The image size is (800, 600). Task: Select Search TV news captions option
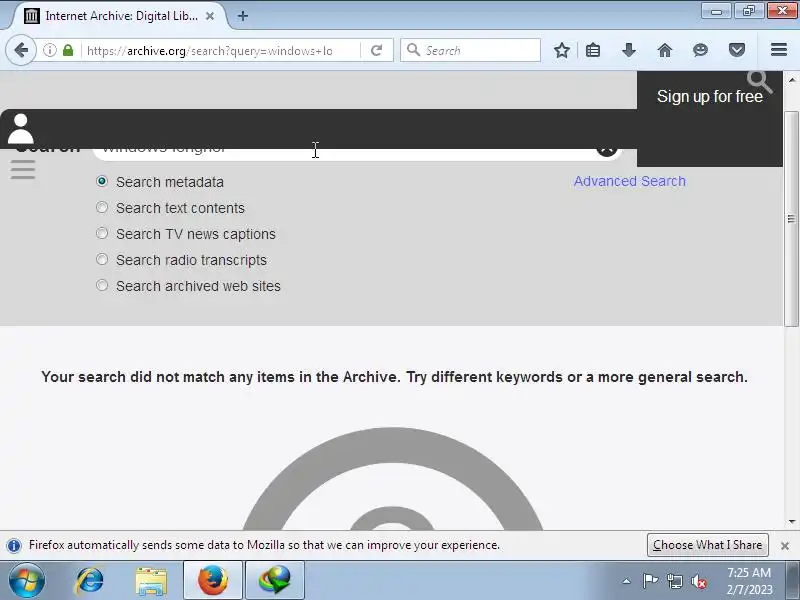102,233
